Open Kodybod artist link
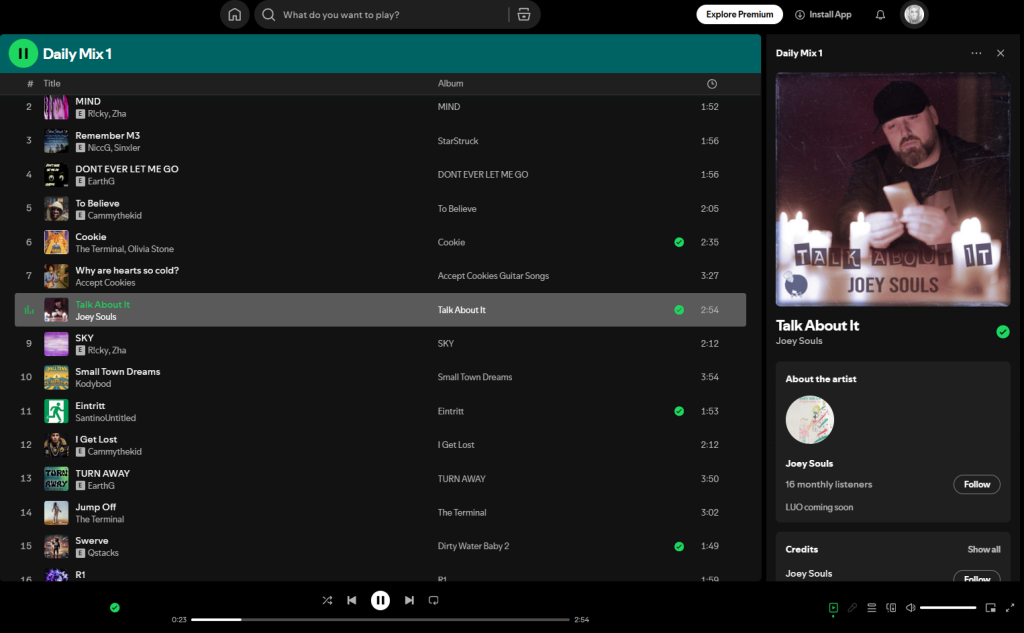 point(93,384)
